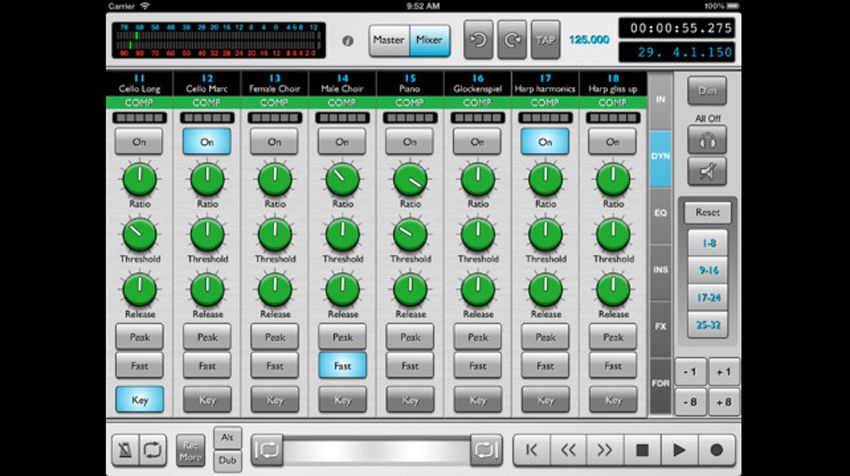Tap the TAP tempo button
This screenshot has width=850, height=476.
(545, 40)
